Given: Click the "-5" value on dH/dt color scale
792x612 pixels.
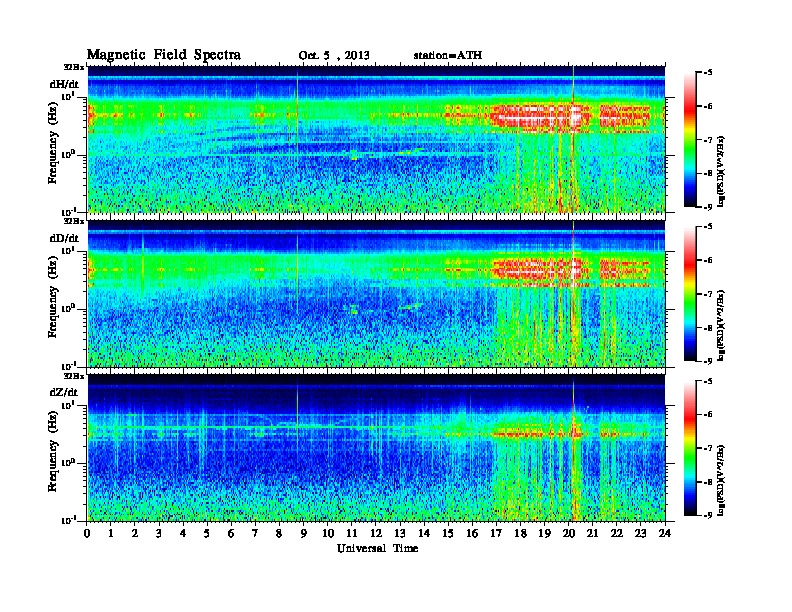Looking at the screenshot, I should coord(708,73).
